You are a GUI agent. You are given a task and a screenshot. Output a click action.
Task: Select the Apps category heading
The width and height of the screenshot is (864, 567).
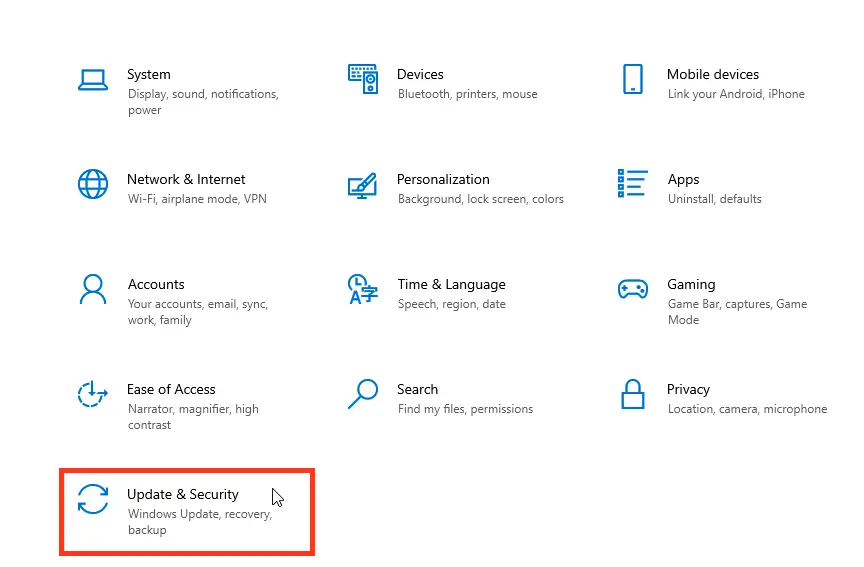point(683,180)
